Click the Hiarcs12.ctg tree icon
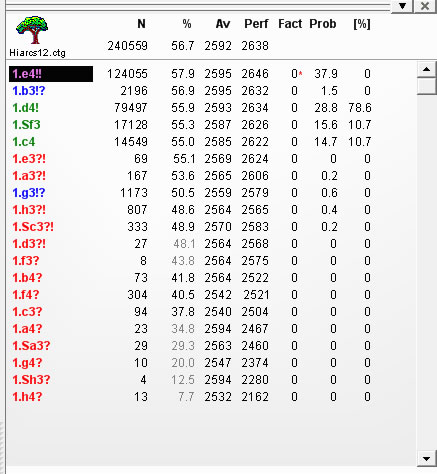437x474 pixels. [32, 30]
